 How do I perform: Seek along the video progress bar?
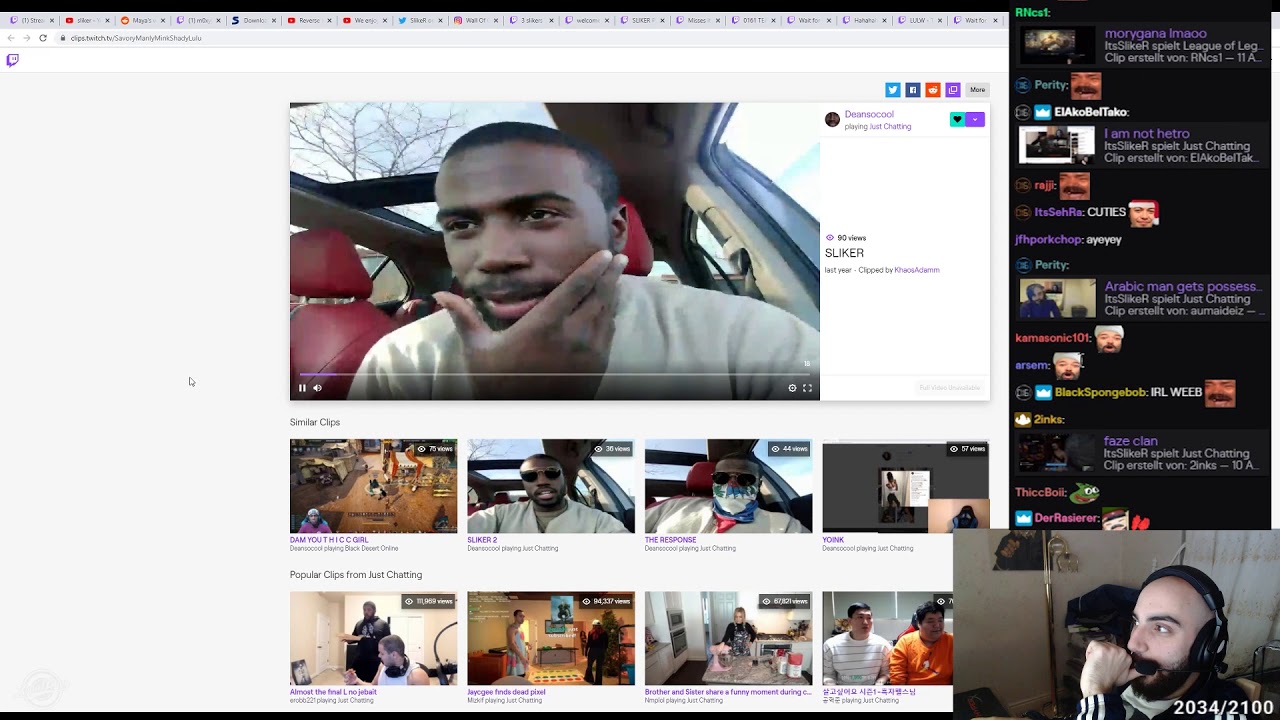click(x=555, y=375)
